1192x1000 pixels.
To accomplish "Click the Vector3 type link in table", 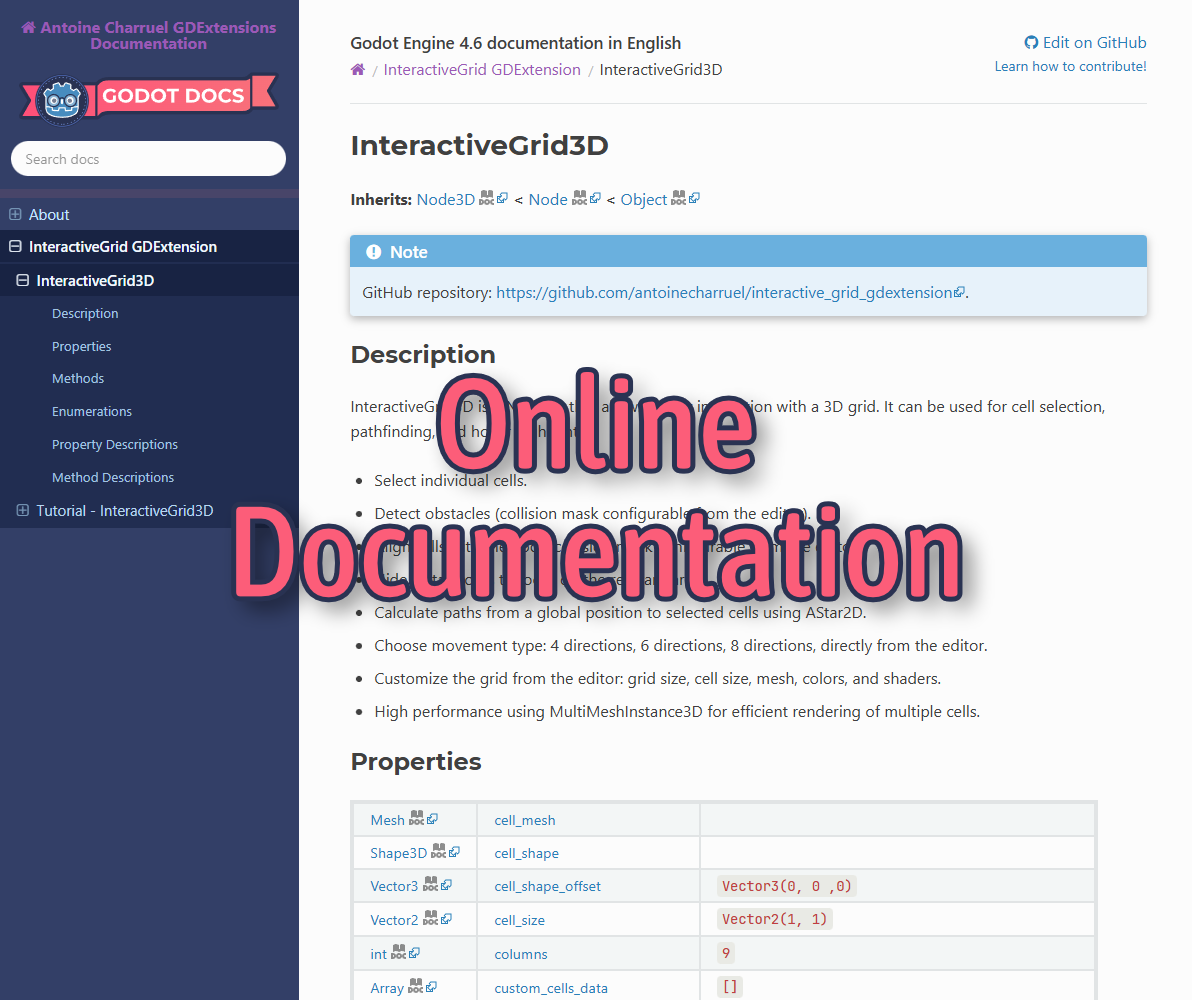I will click(394, 886).
